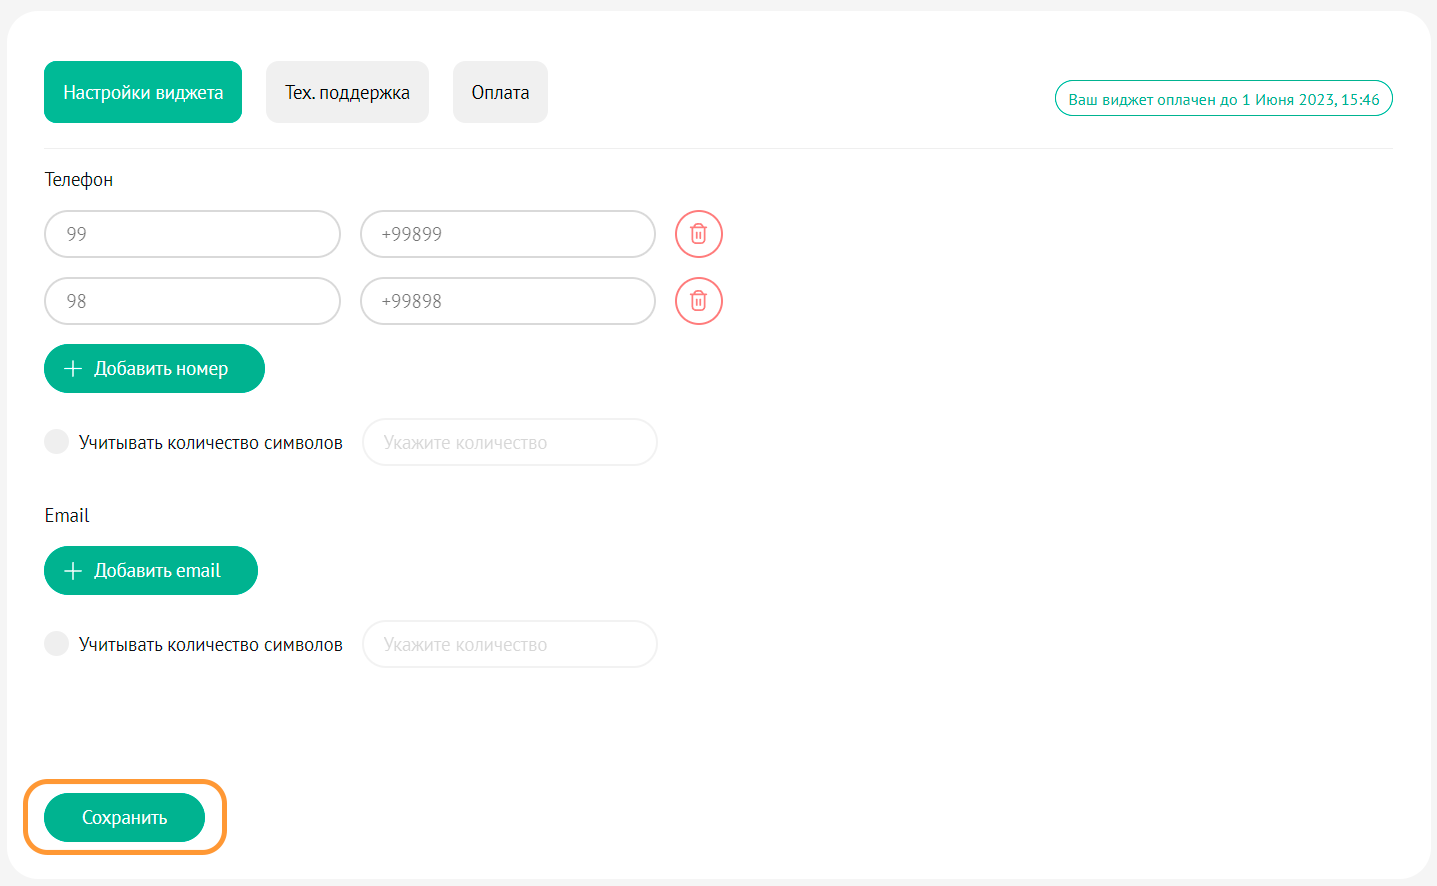Delete the phone row with +99899
This screenshot has width=1437, height=886.
(x=698, y=234)
